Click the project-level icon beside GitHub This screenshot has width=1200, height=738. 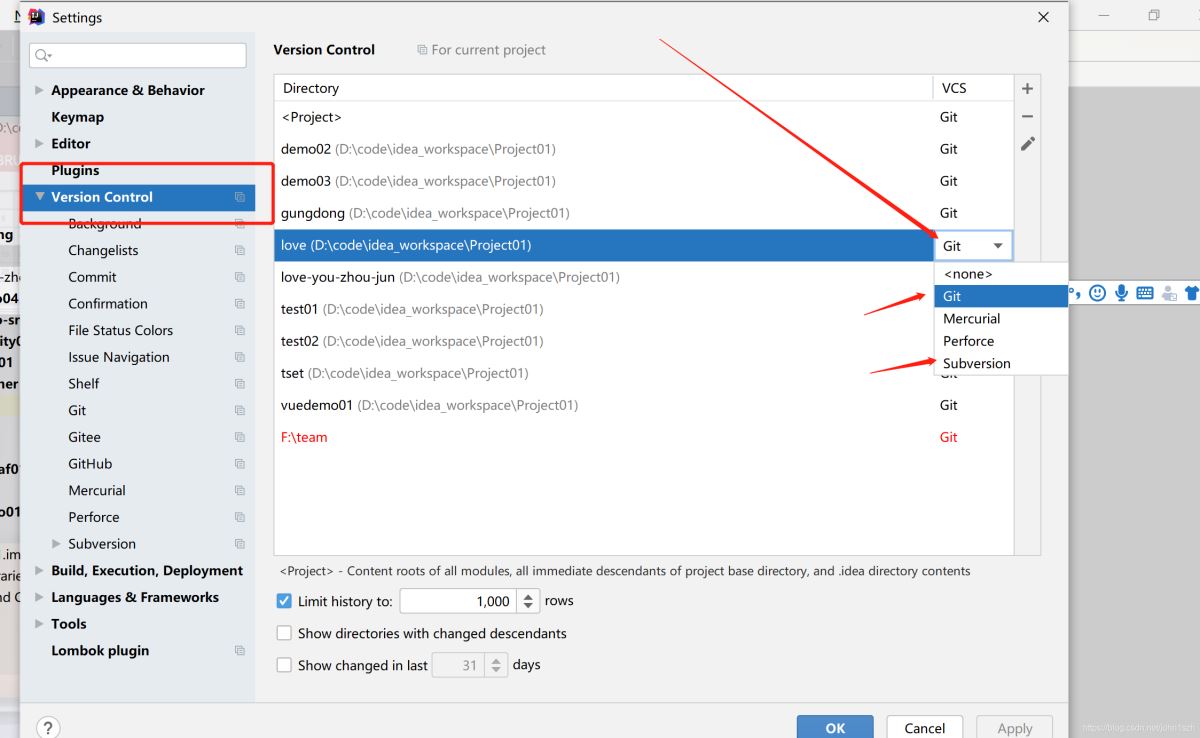(x=240, y=464)
